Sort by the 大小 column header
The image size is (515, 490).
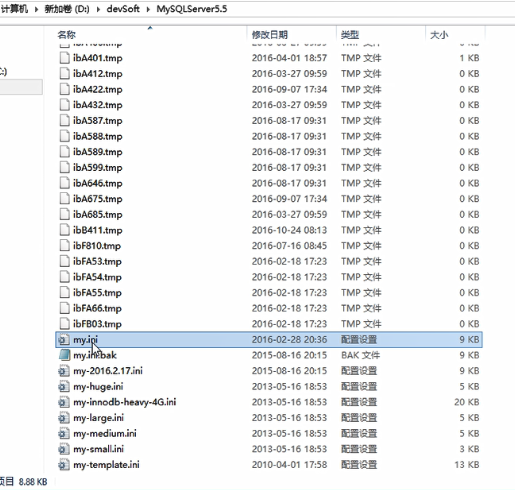pyautogui.click(x=439, y=34)
